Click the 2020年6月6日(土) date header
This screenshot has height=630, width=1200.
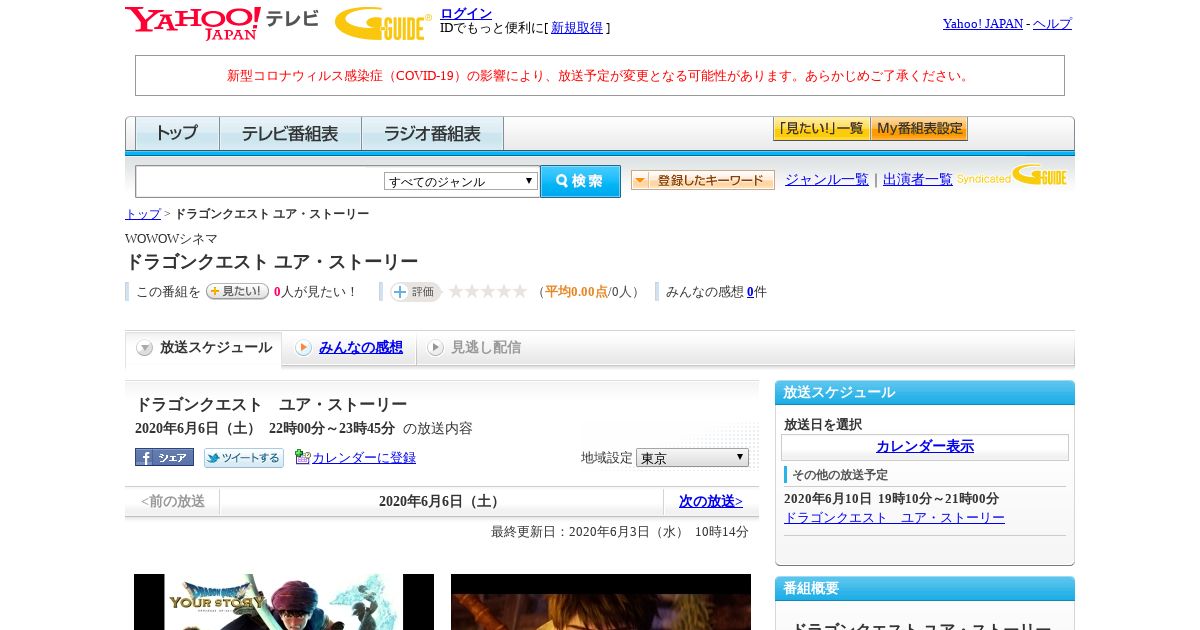(x=440, y=501)
